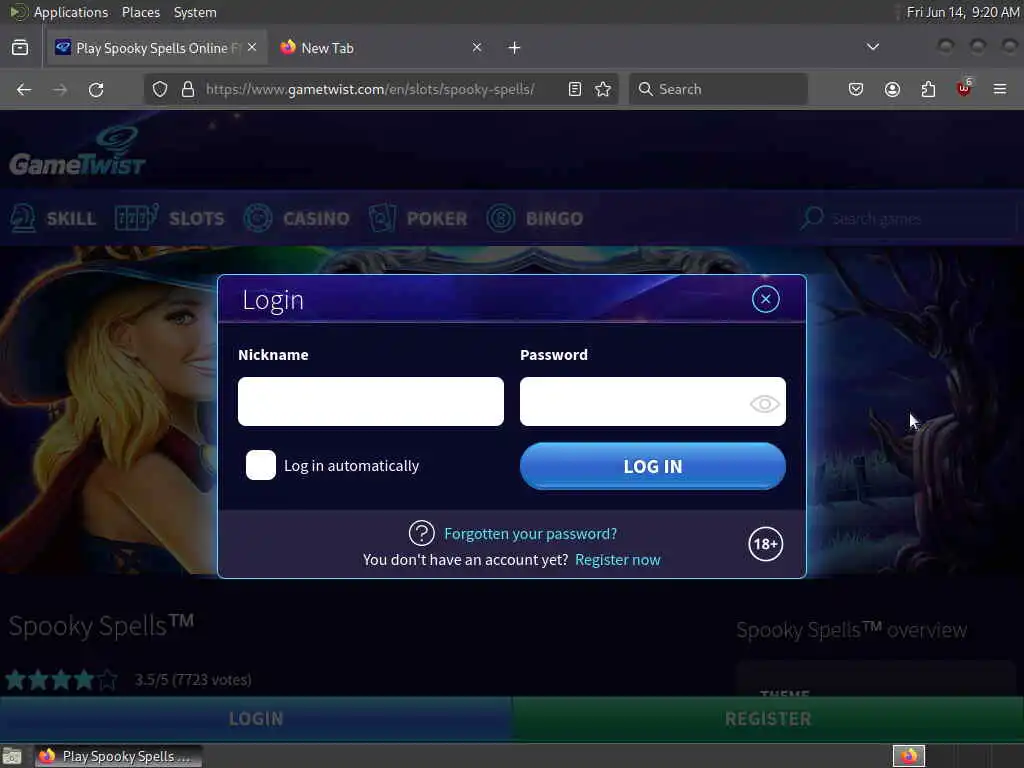The image size is (1024, 768).
Task: Click the uBlock Origin extension icon
Action: click(964, 88)
